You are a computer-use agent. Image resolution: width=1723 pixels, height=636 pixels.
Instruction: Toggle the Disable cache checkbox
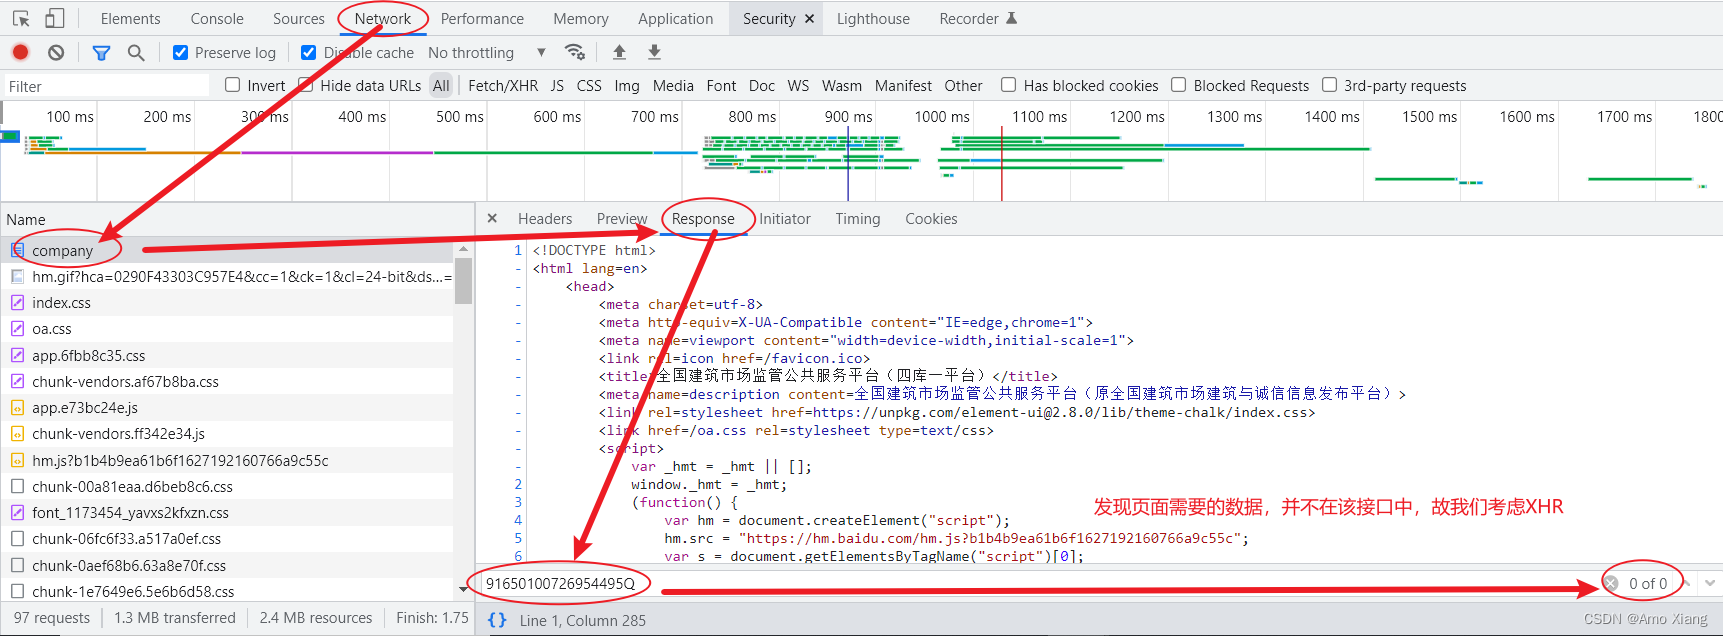tap(308, 52)
